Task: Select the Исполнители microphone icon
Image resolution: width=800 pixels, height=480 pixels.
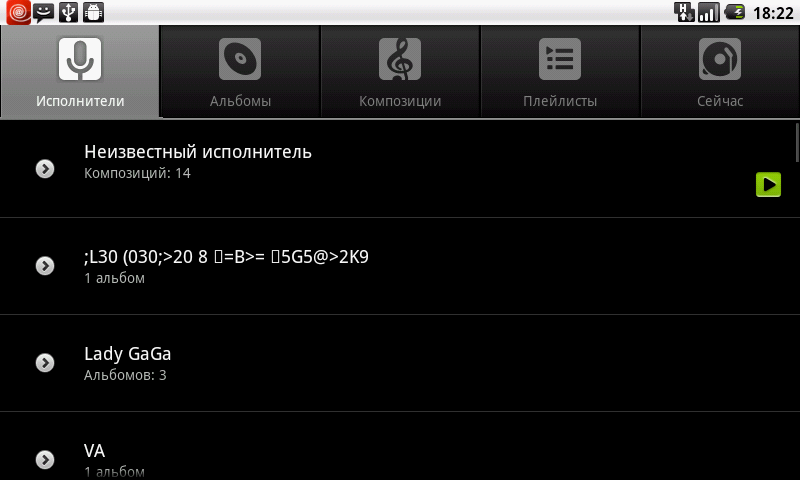Action: [80, 59]
